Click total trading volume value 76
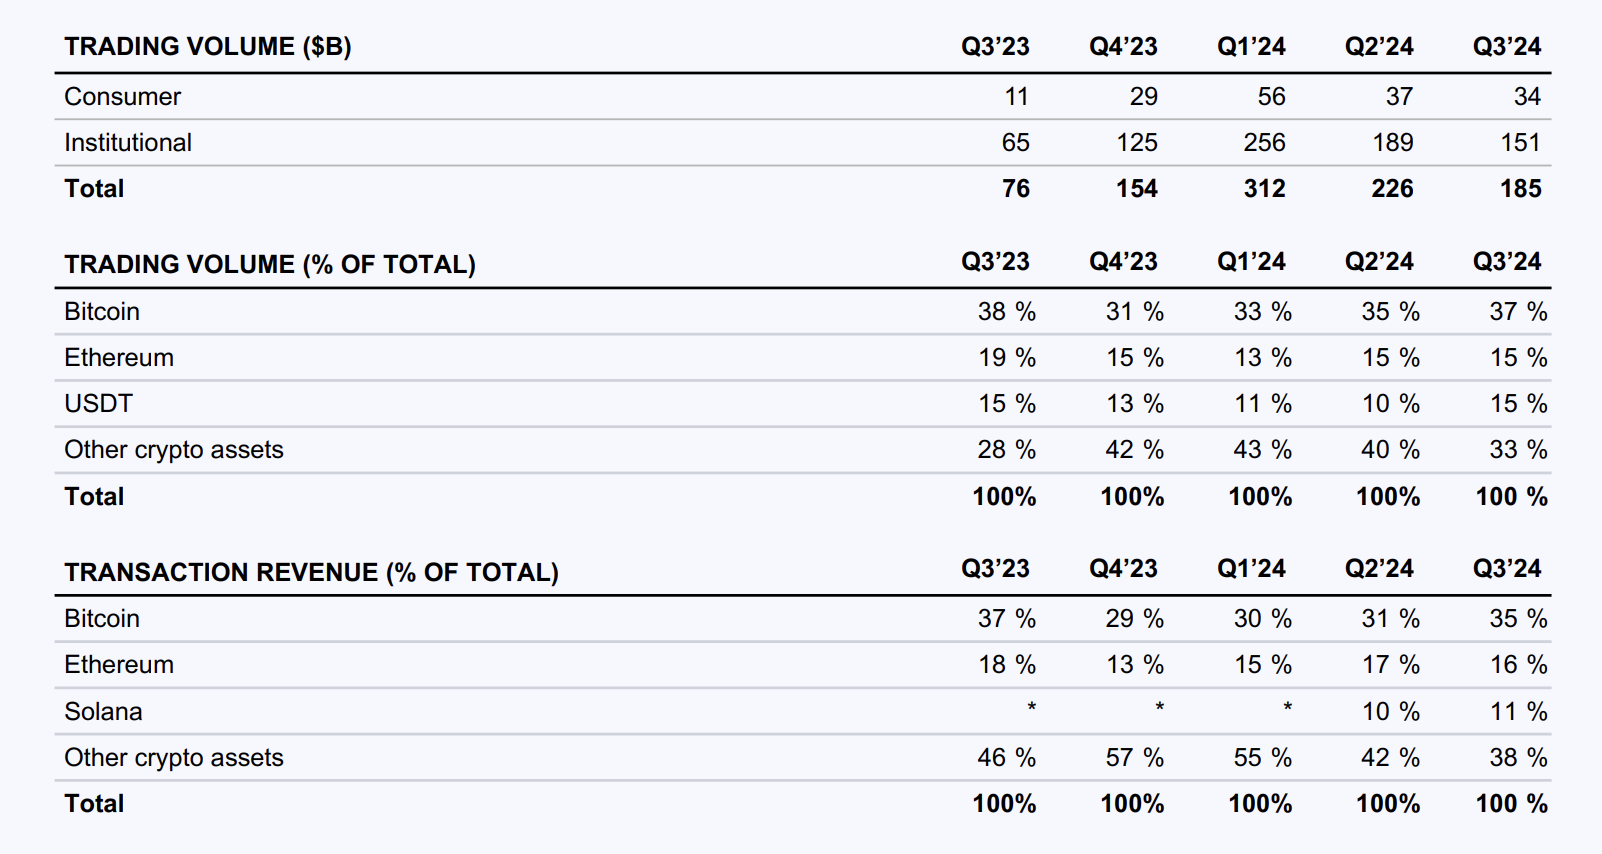This screenshot has height=854, width=1602. coord(1015,189)
